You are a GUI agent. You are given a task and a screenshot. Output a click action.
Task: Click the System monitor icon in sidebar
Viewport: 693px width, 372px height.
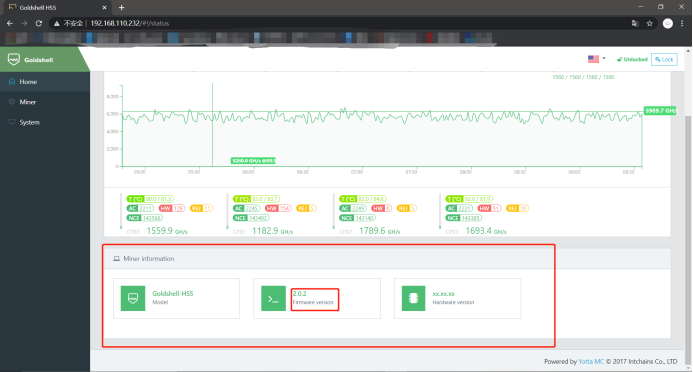11,122
